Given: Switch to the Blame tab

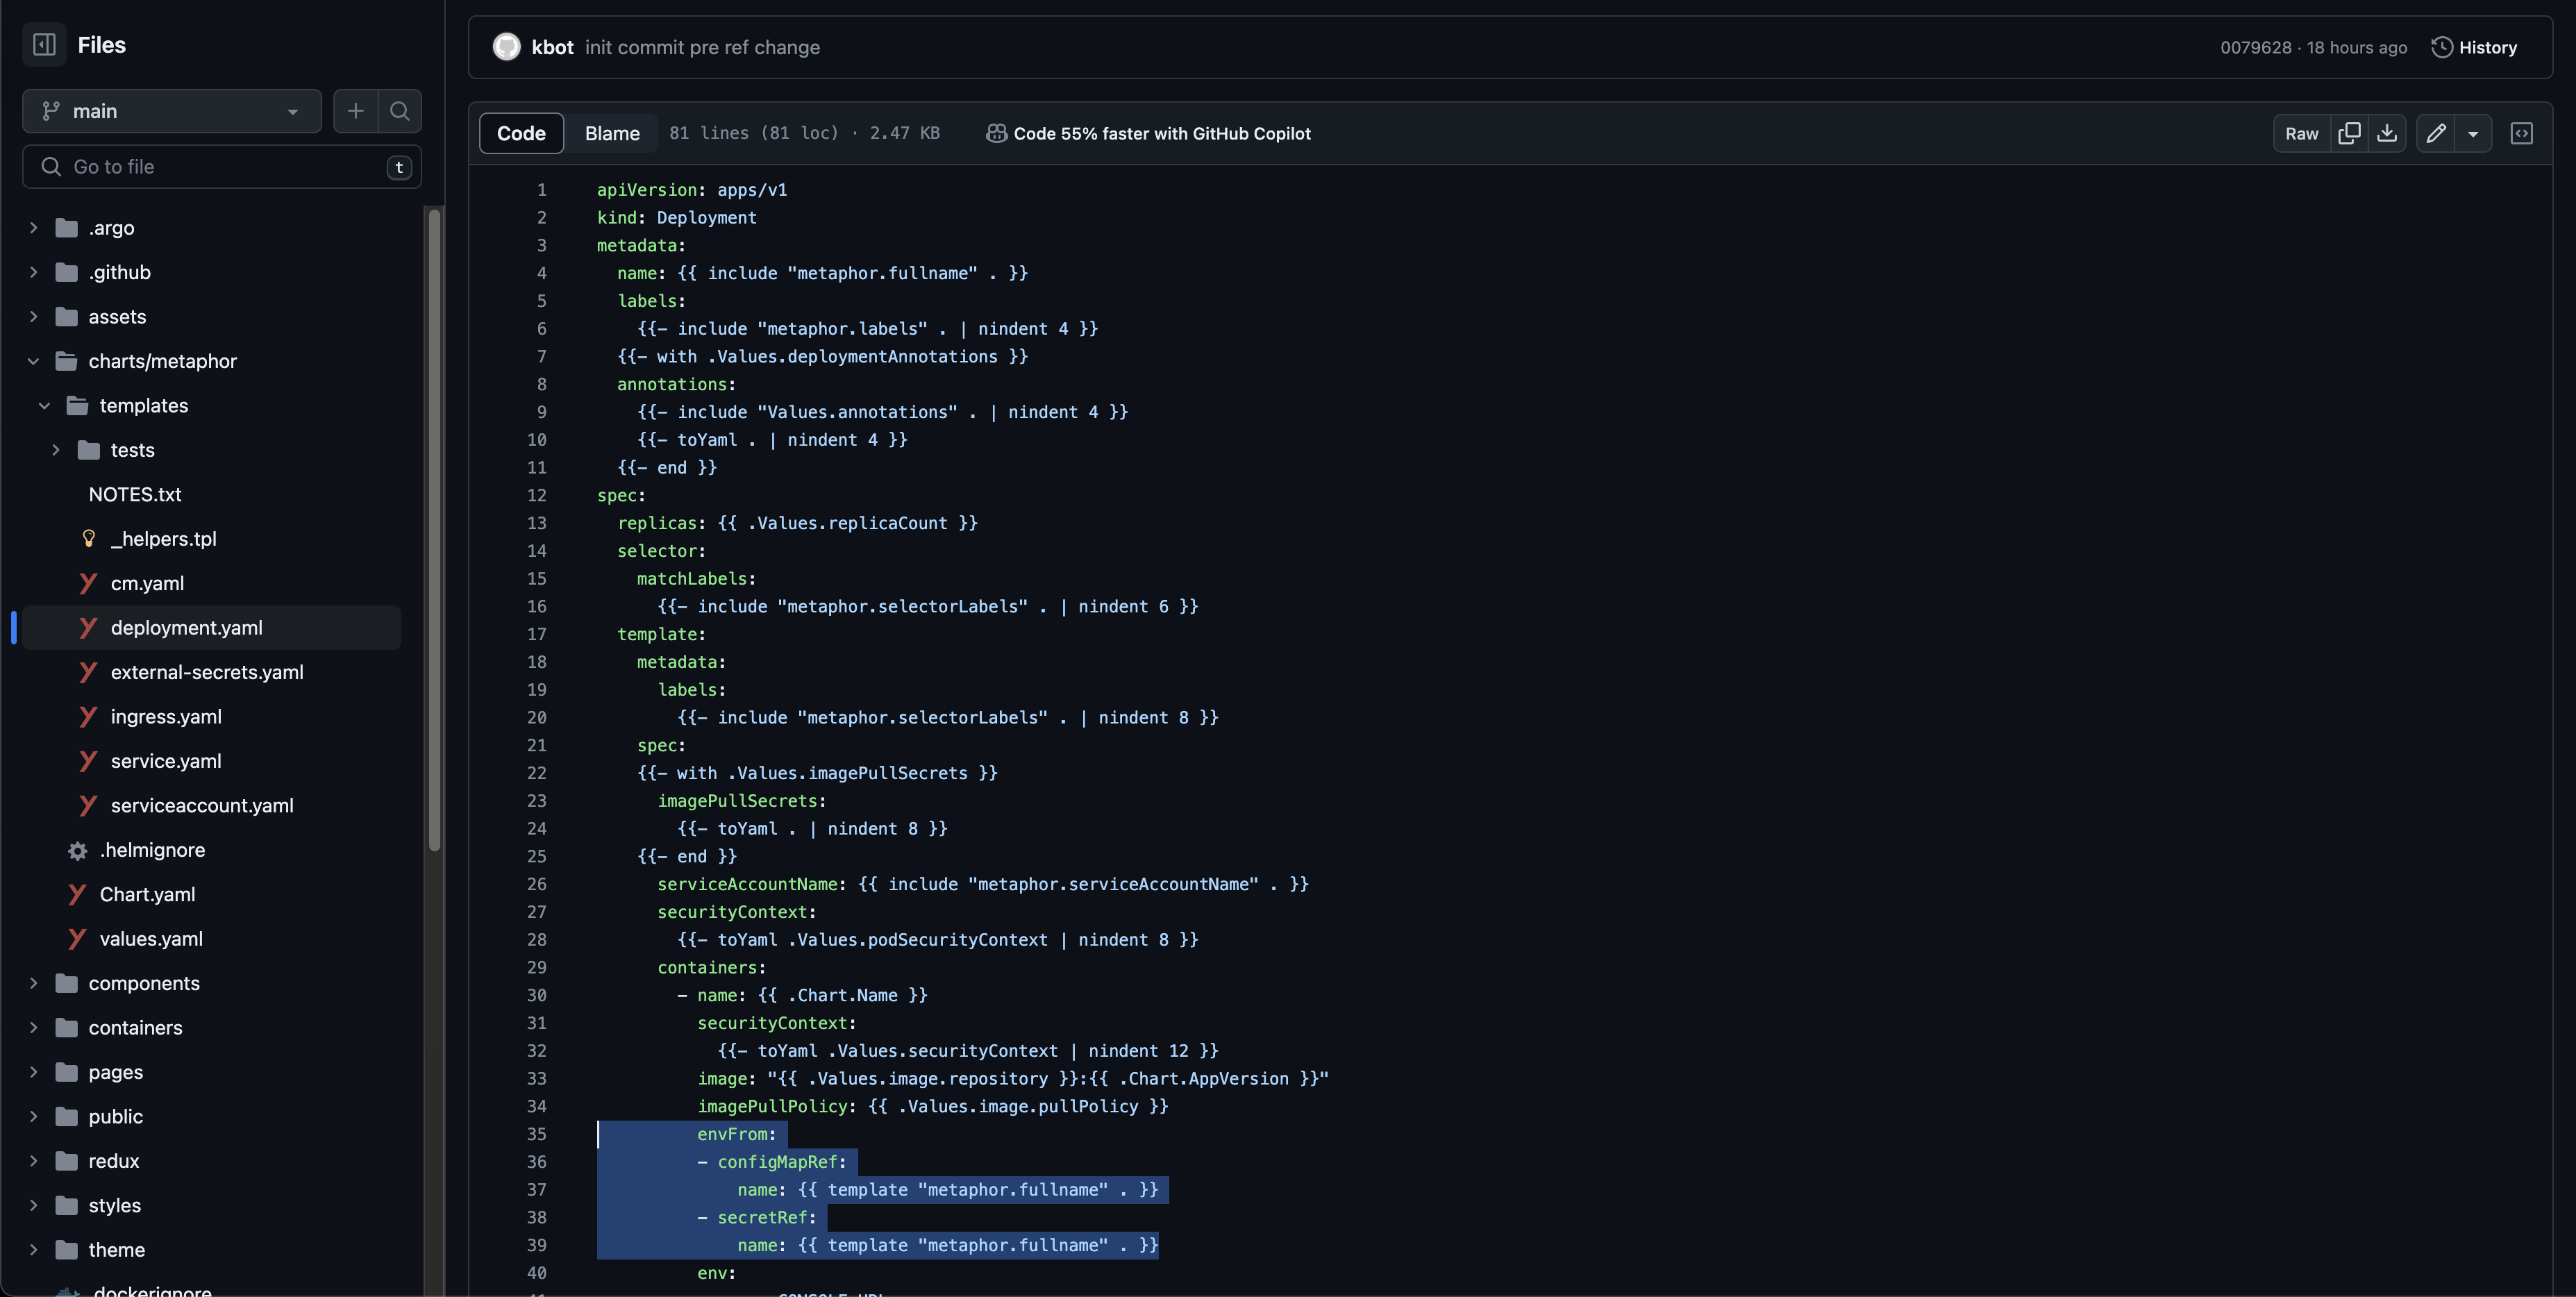Looking at the screenshot, I should 612,133.
